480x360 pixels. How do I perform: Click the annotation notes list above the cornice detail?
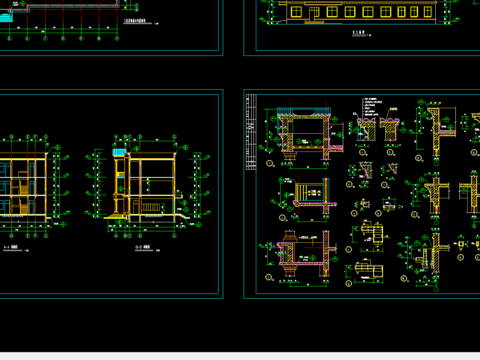[371, 107]
